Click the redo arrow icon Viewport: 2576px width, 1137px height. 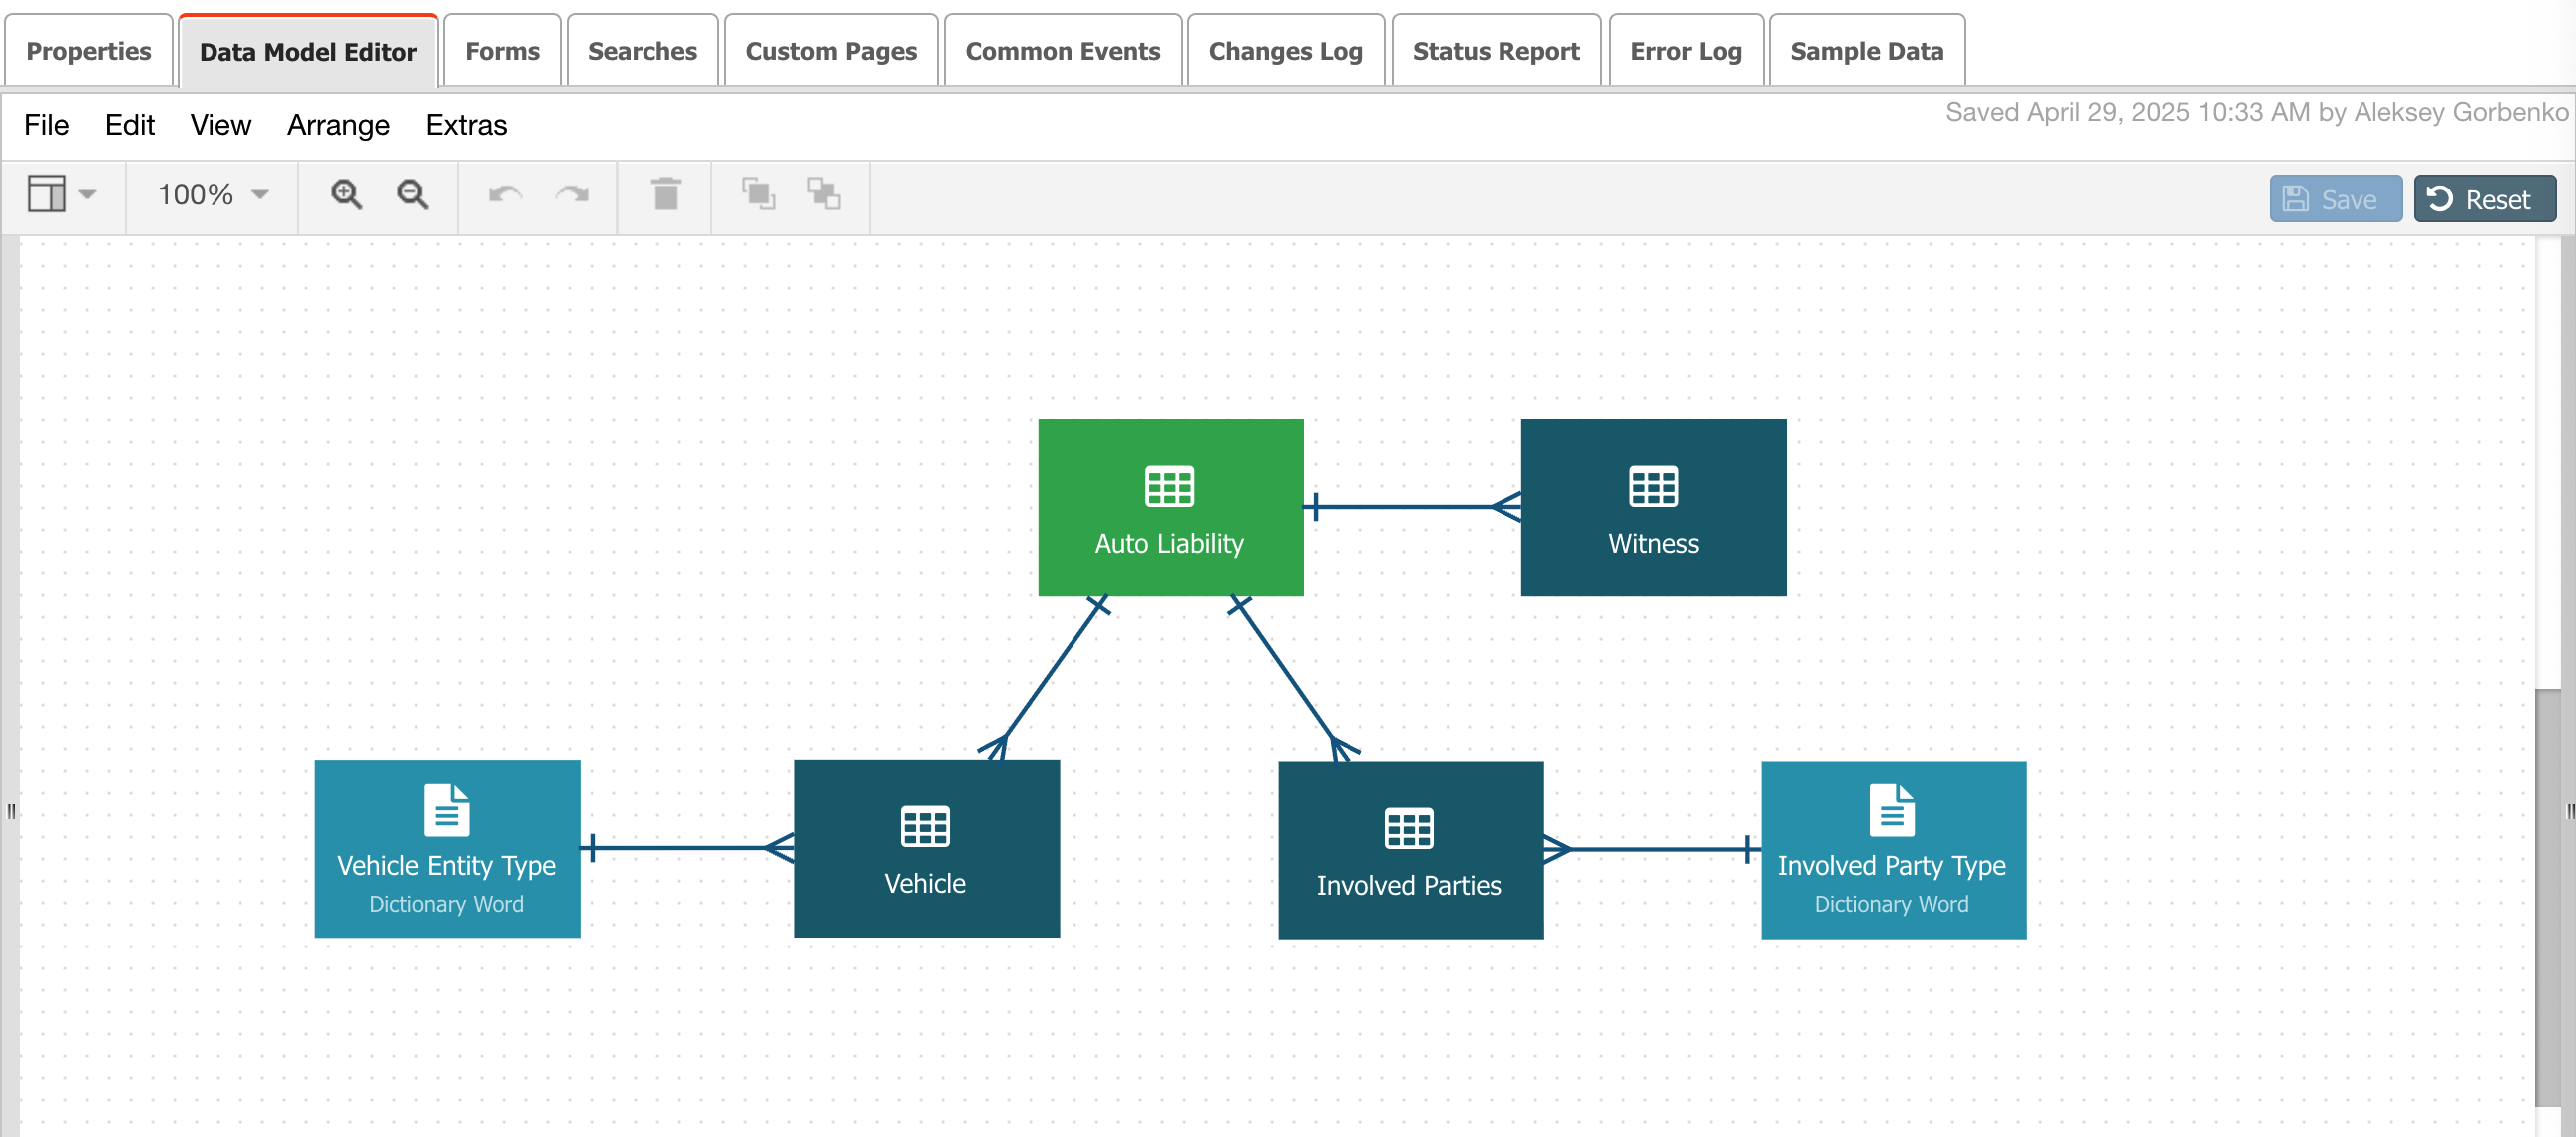tap(571, 194)
